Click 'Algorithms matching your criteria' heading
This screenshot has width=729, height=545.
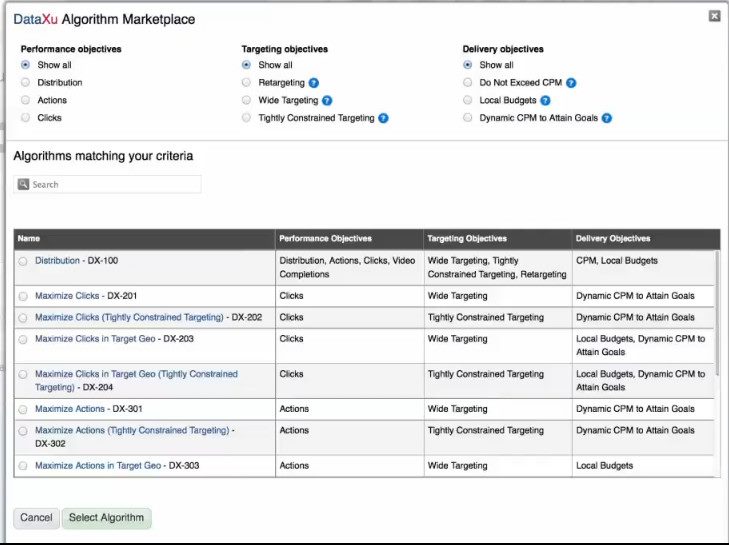pos(103,156)
